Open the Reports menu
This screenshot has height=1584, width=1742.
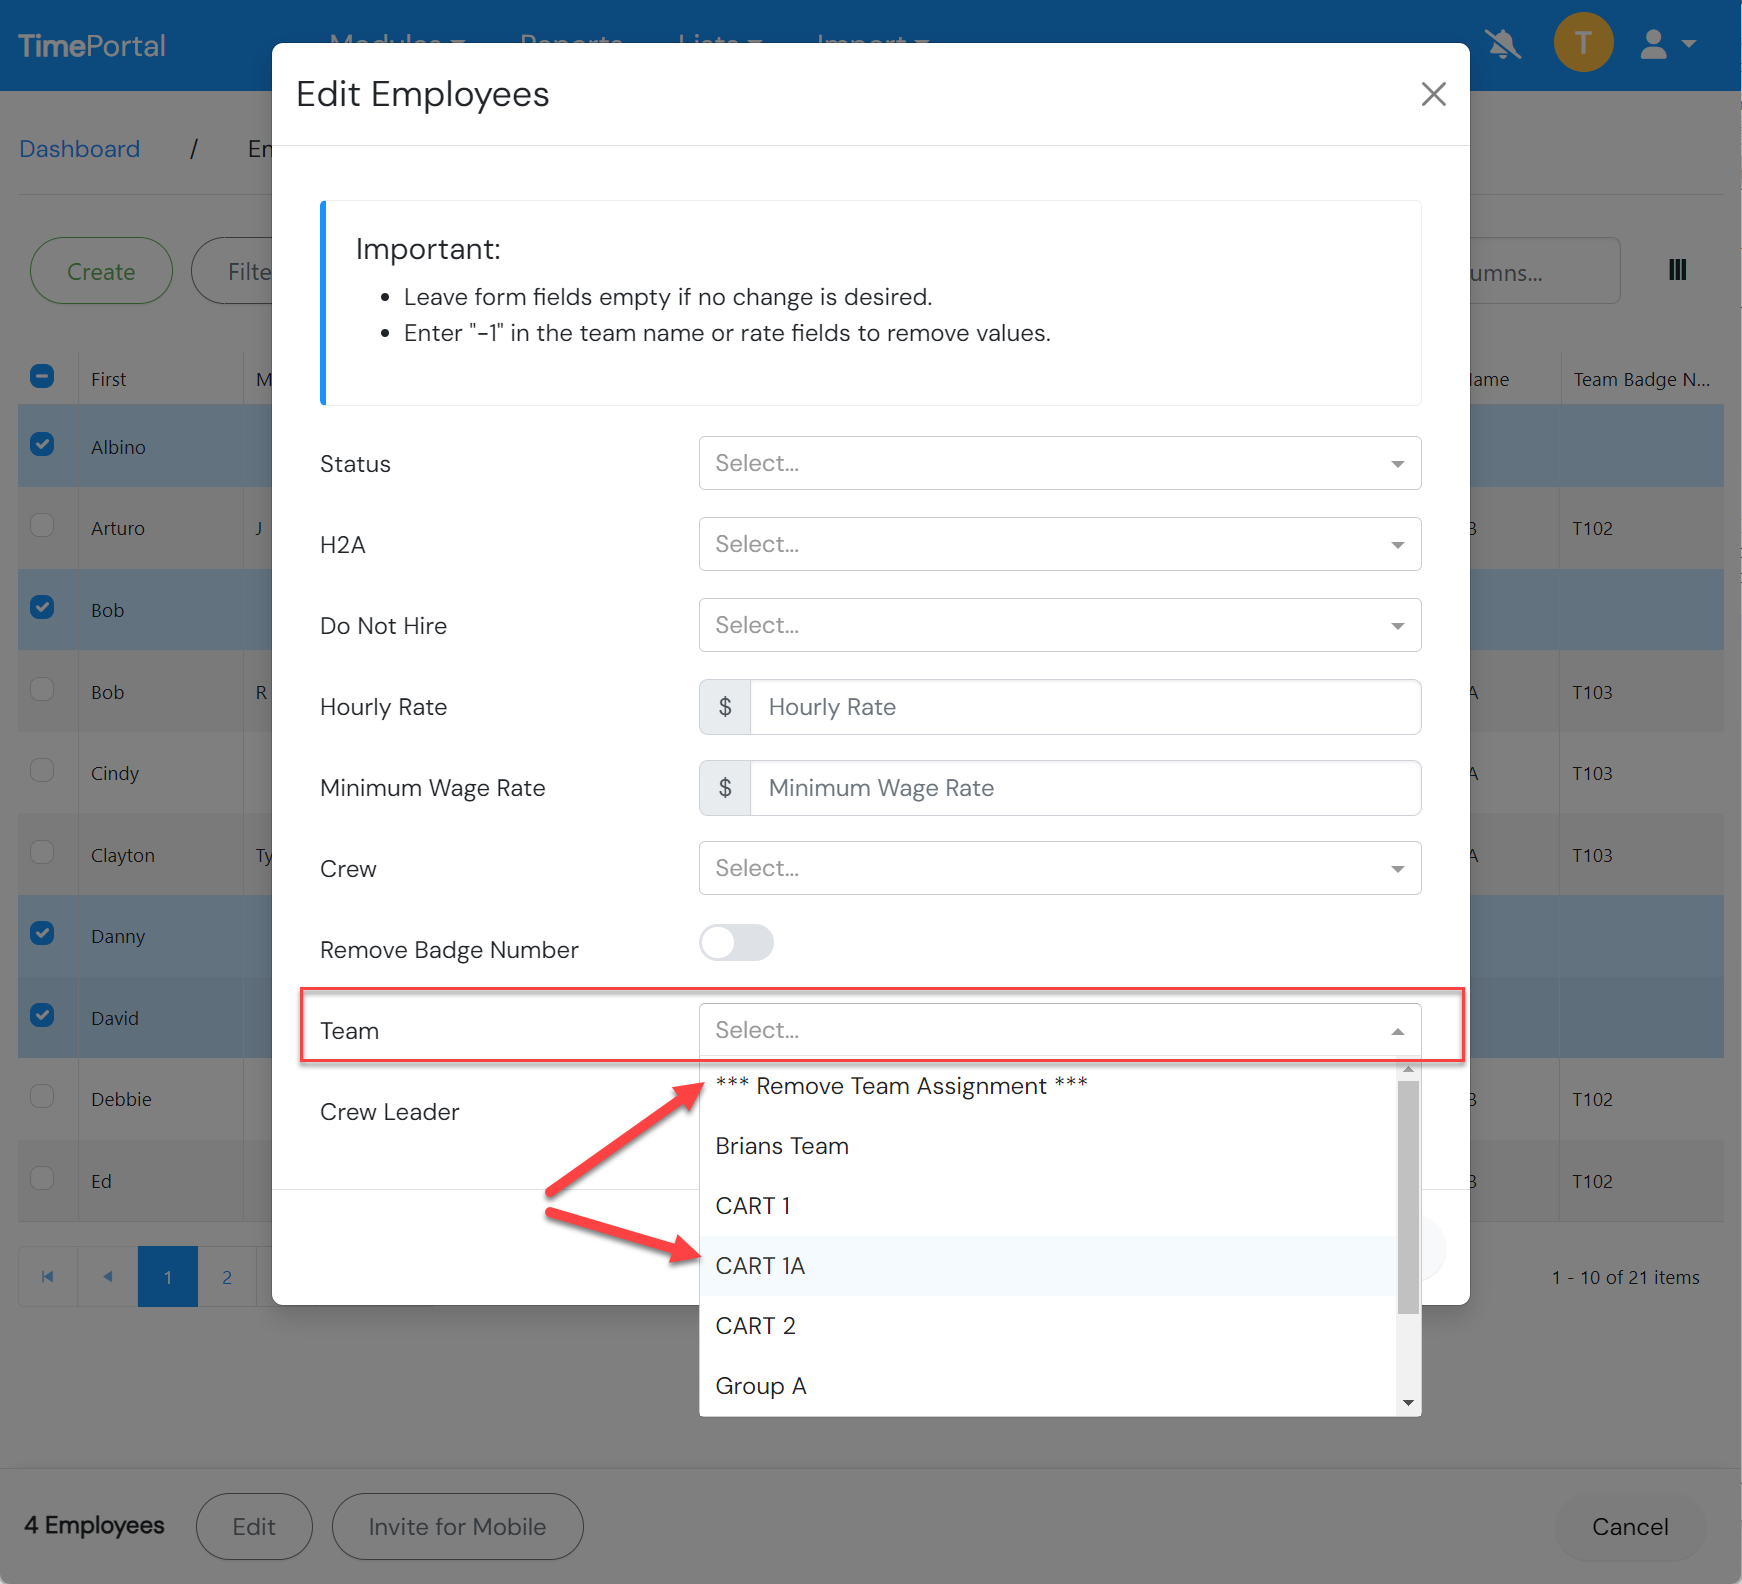571,44
